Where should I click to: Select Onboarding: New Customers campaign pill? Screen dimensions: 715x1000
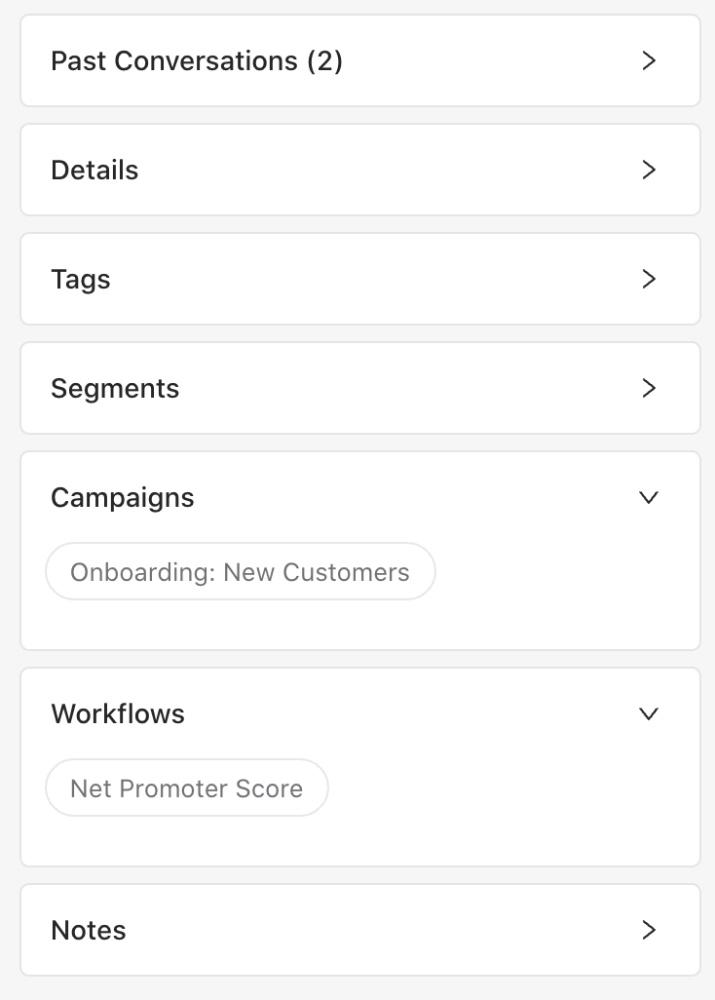[240, 571]
